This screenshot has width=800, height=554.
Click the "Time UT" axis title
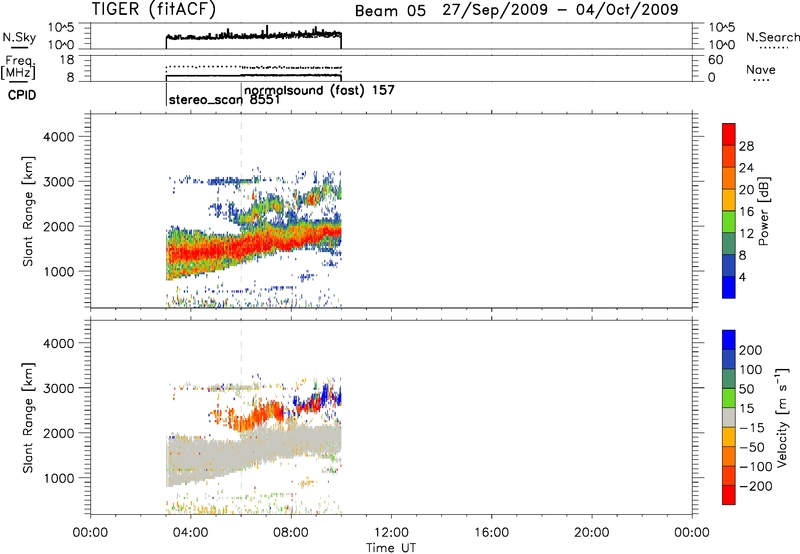coord(391,548)
